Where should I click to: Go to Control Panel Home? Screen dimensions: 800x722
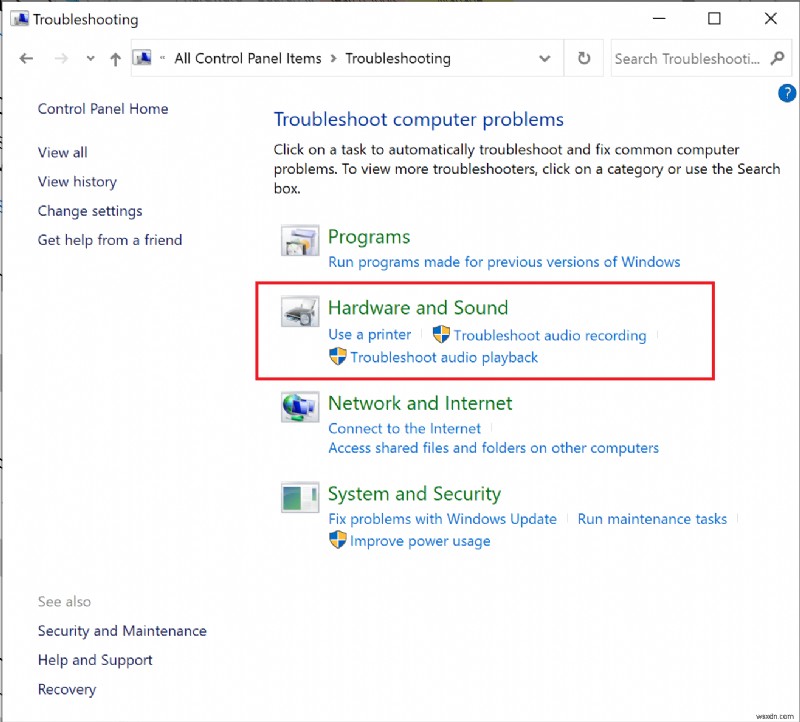pyautogui.click(x=103, y=109)
